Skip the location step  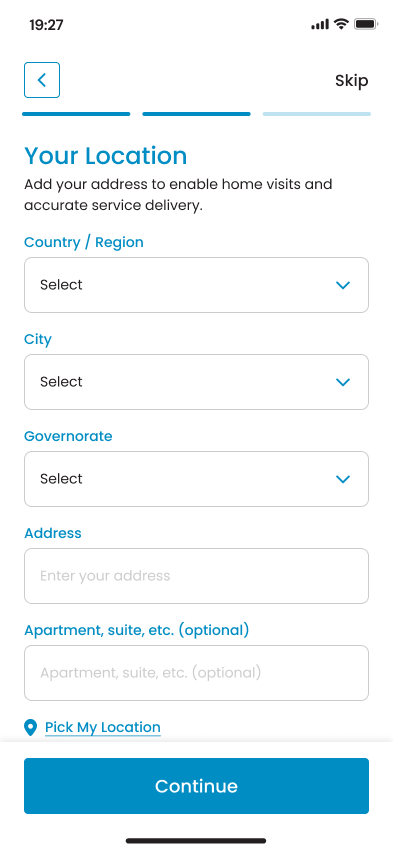[x=351, y=80]
